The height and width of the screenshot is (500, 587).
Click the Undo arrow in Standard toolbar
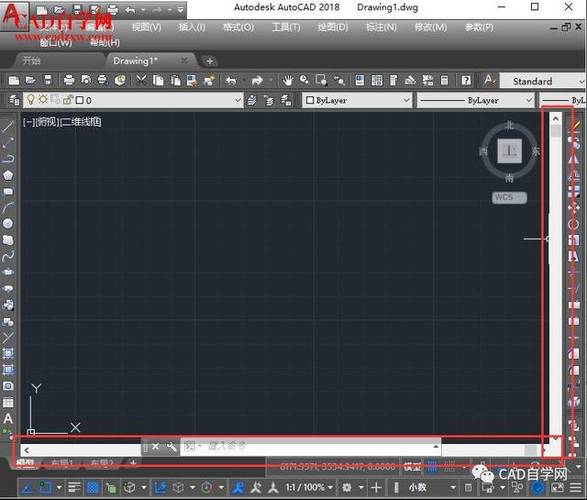(231, 80)
